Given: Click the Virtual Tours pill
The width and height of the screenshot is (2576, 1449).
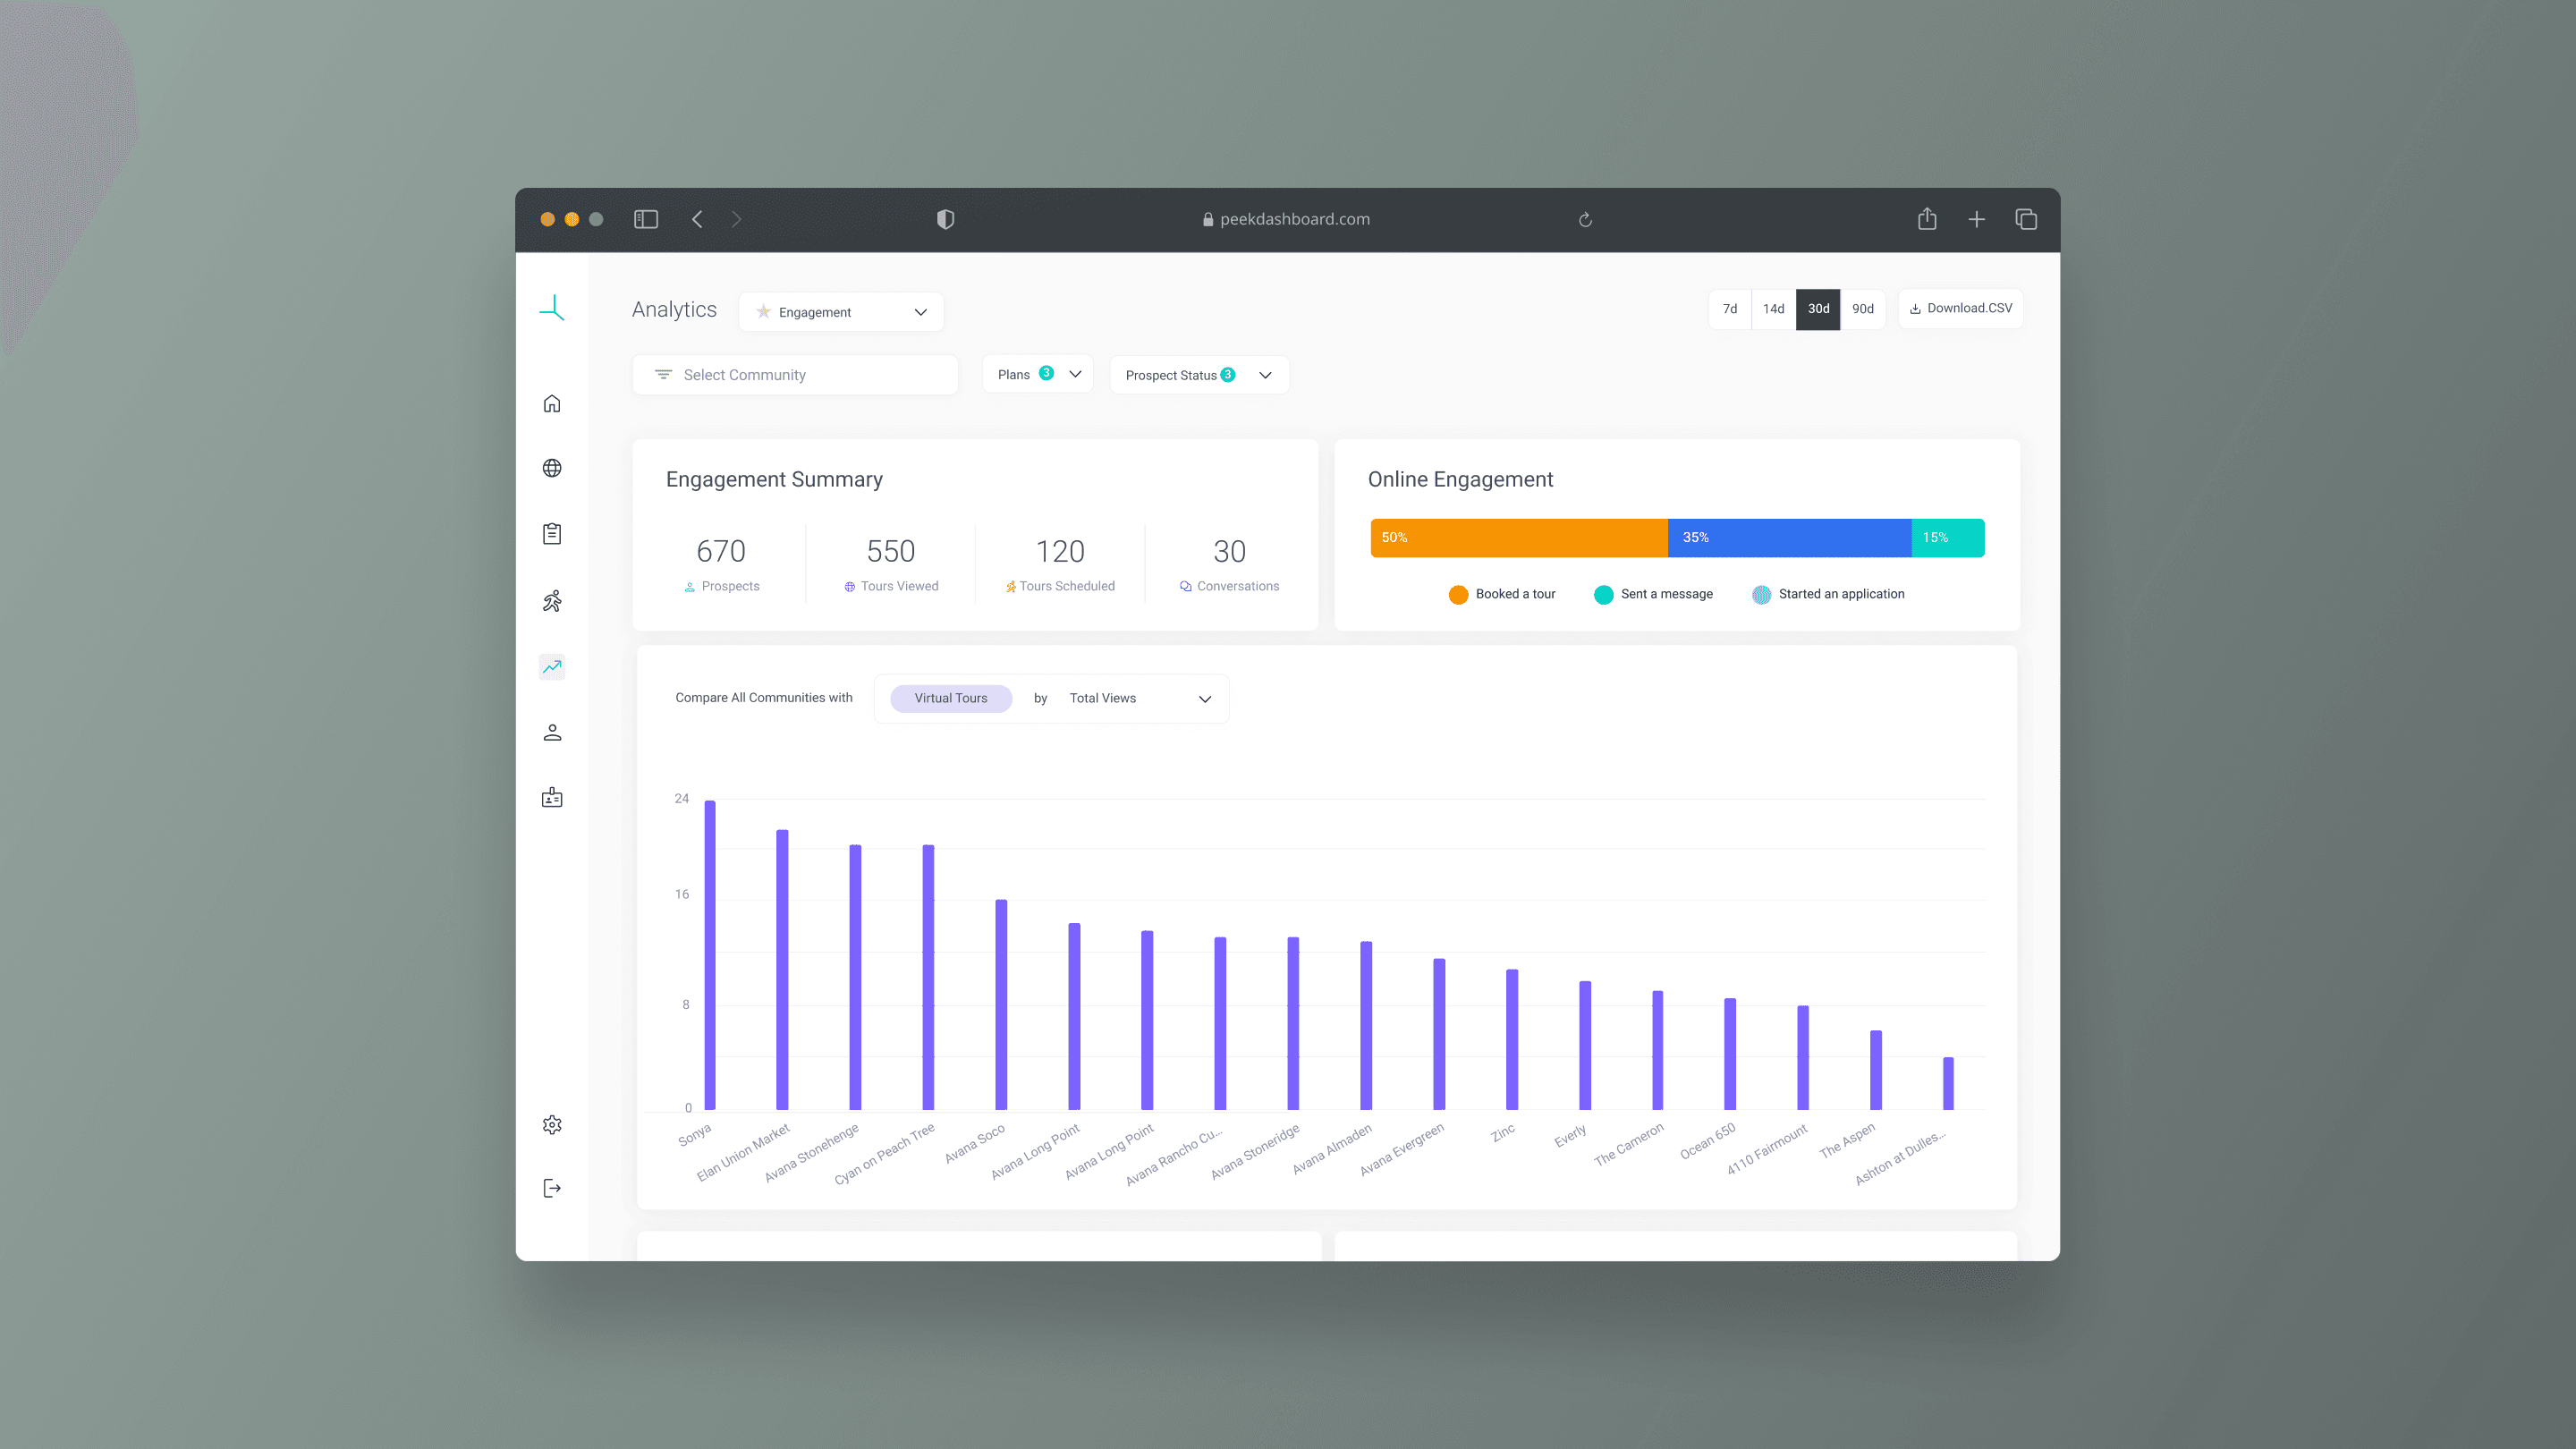Looking at the screenshot, I should point(950,698).
